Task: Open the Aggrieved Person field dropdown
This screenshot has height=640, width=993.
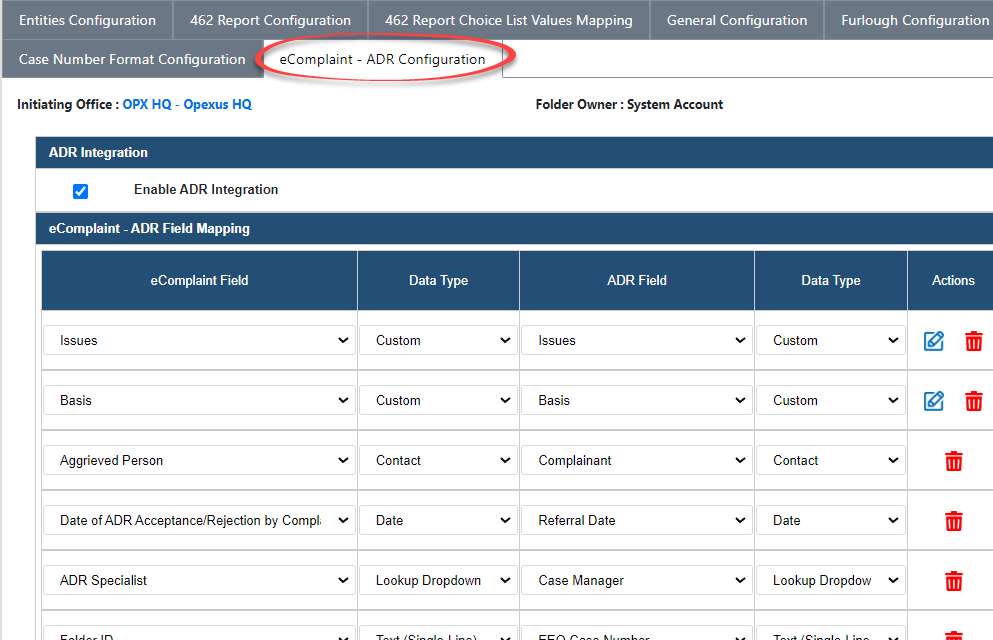Action: click(199, 460)
